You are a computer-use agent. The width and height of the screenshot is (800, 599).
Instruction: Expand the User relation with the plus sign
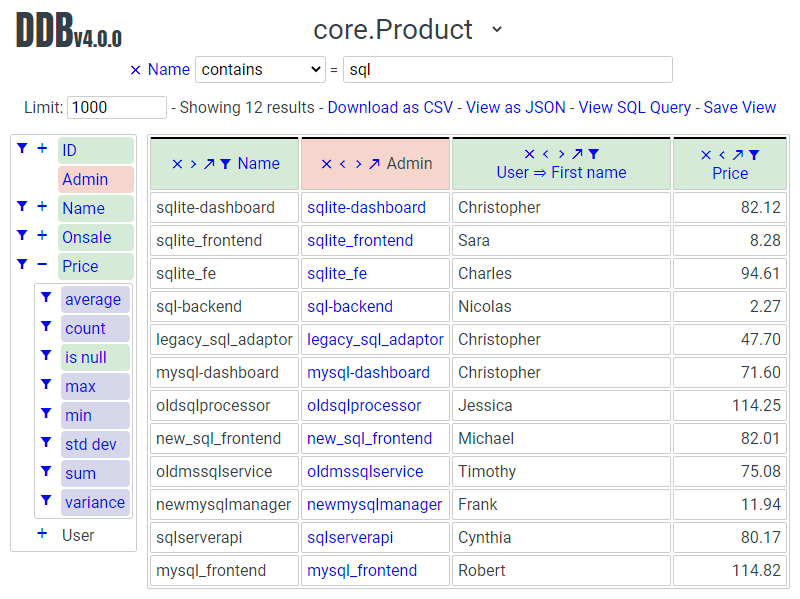[42, 534]
